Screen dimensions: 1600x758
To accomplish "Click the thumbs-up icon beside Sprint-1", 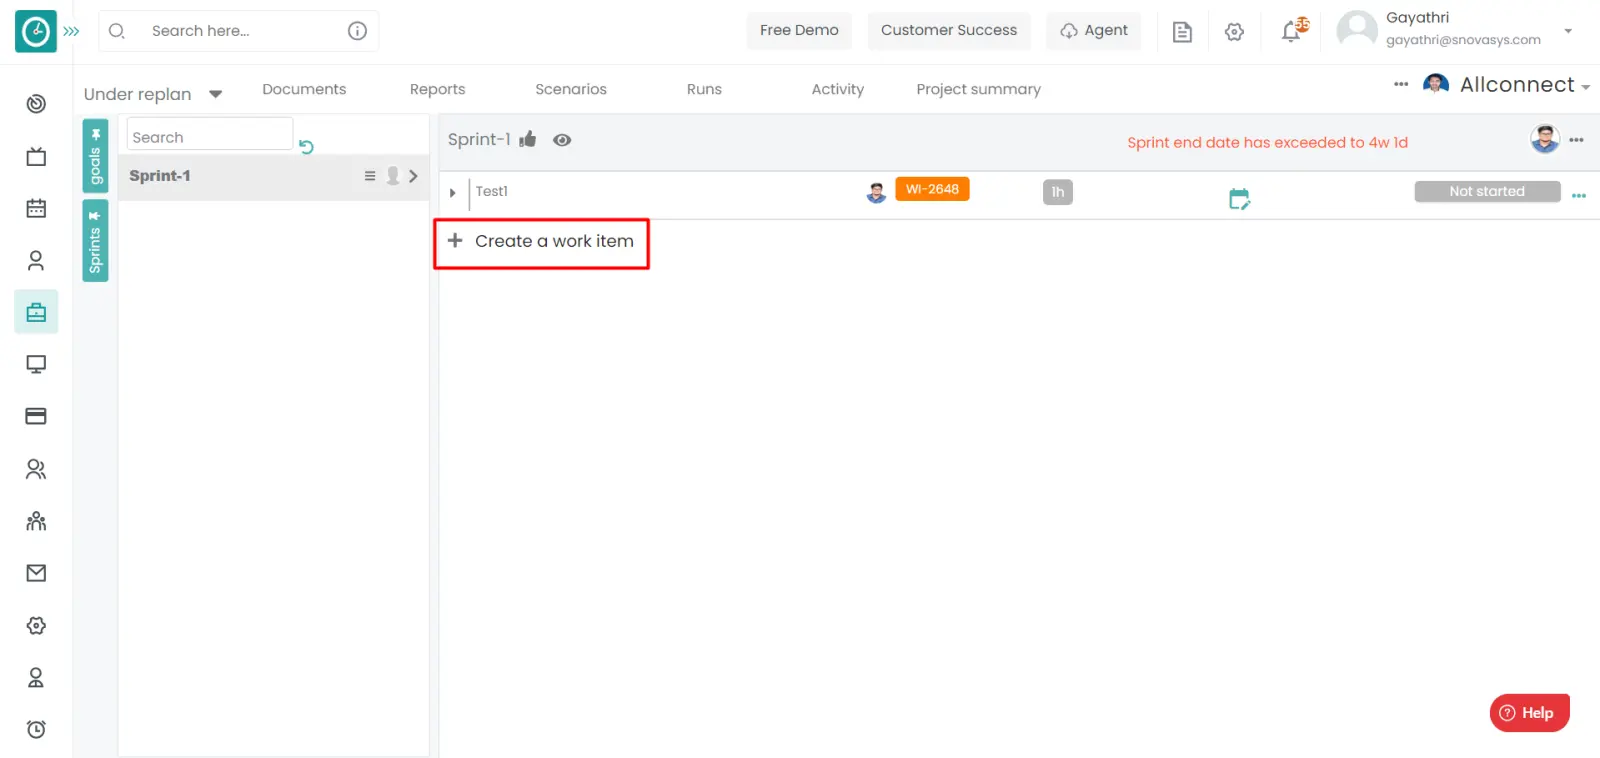I will (528, 140).
